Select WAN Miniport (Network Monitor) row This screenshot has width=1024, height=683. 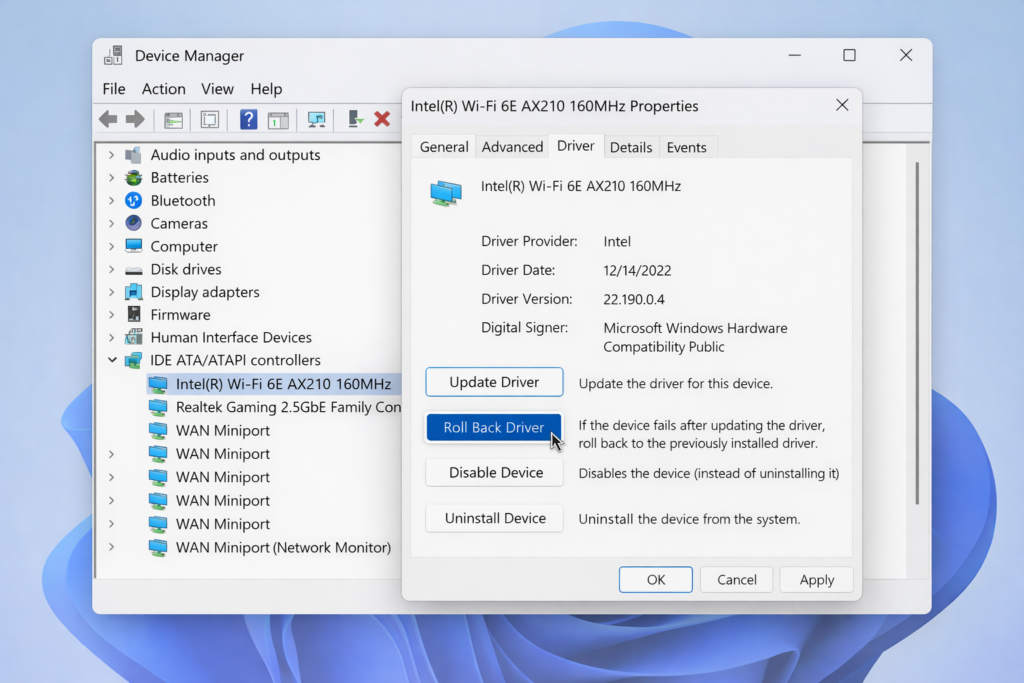coord(270,548)
